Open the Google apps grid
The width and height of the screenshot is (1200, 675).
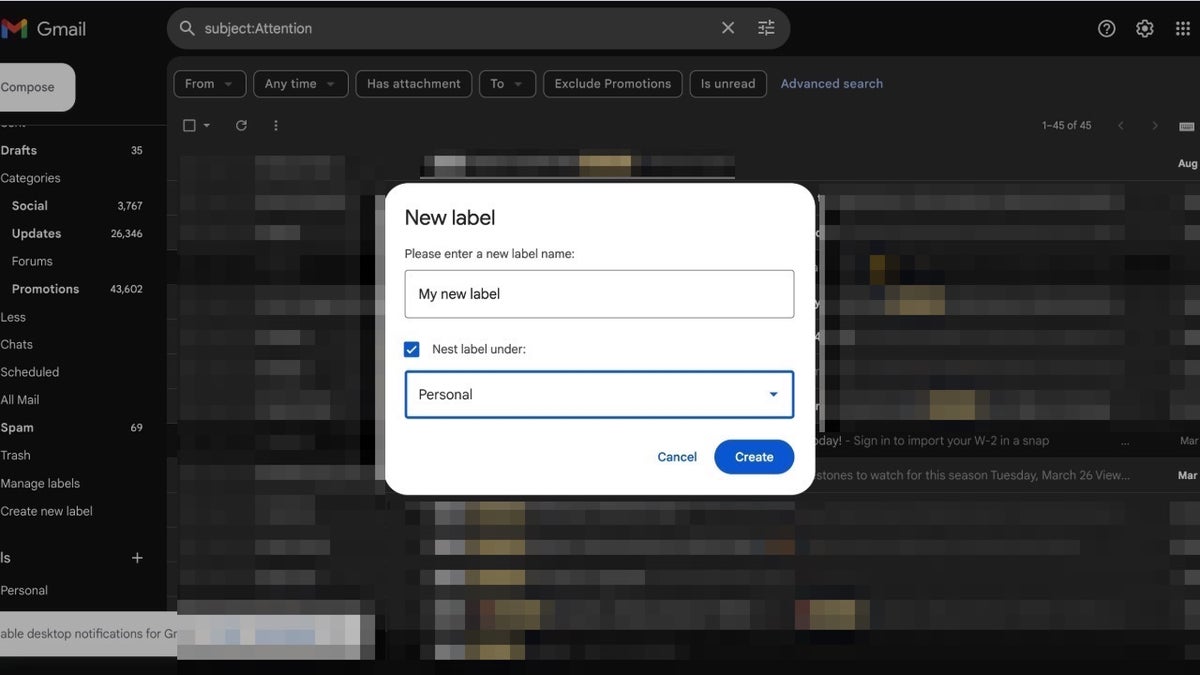pyautogui.click(x=1182, y=28)
